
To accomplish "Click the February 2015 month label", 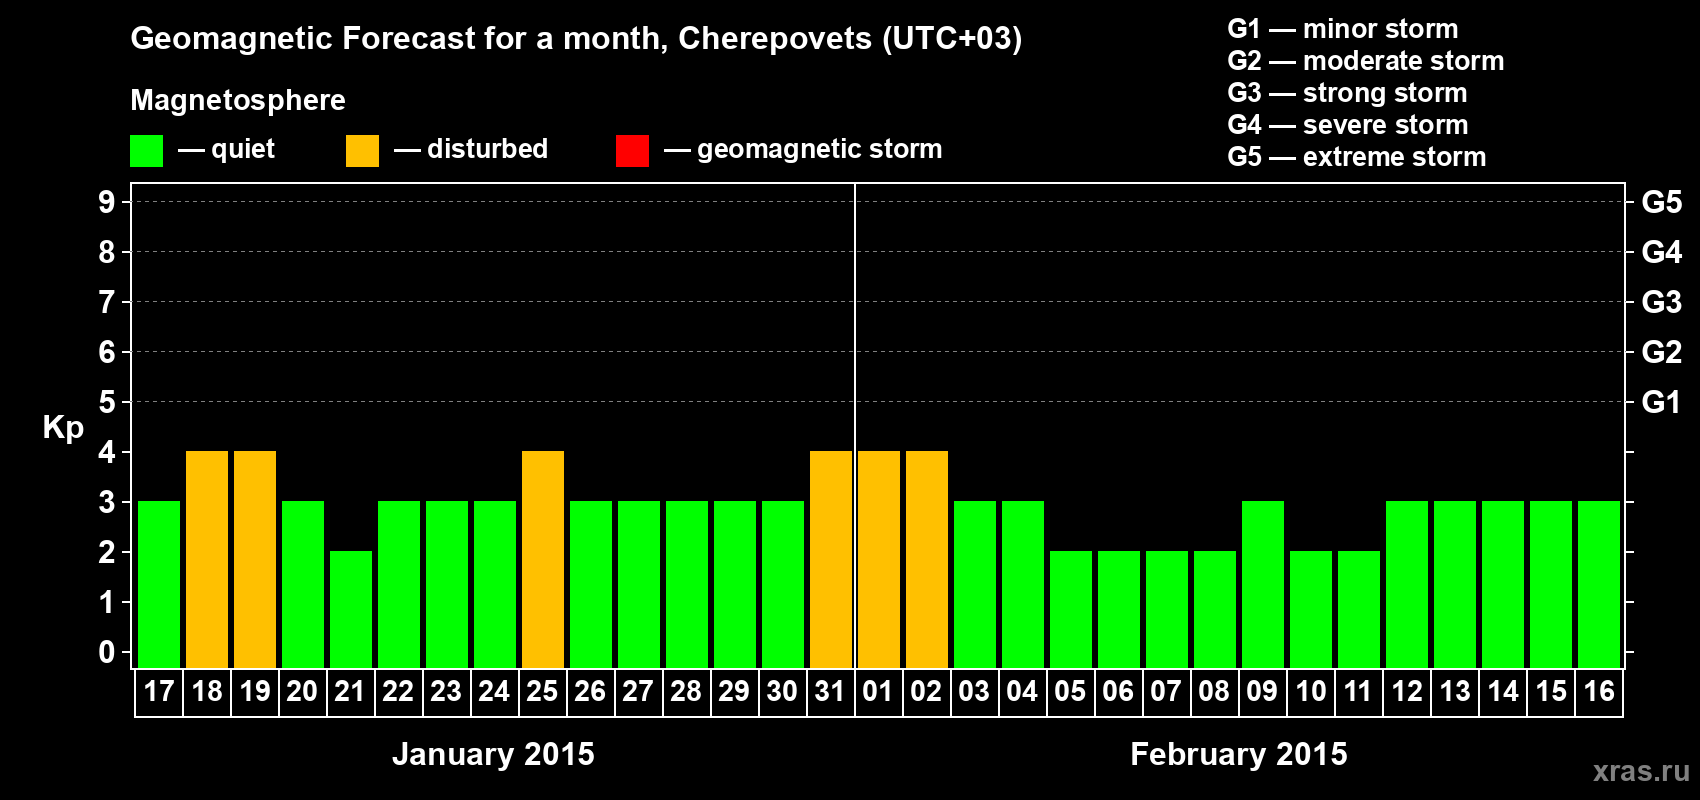I will [x=1239, y=754].
